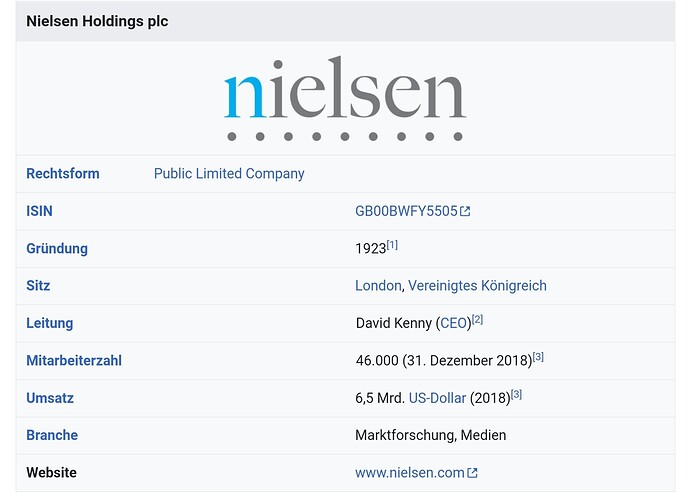This screenshot has width=690, height=493.
Task: Open the Leitung label link
Action: click(x=50, y=323)
